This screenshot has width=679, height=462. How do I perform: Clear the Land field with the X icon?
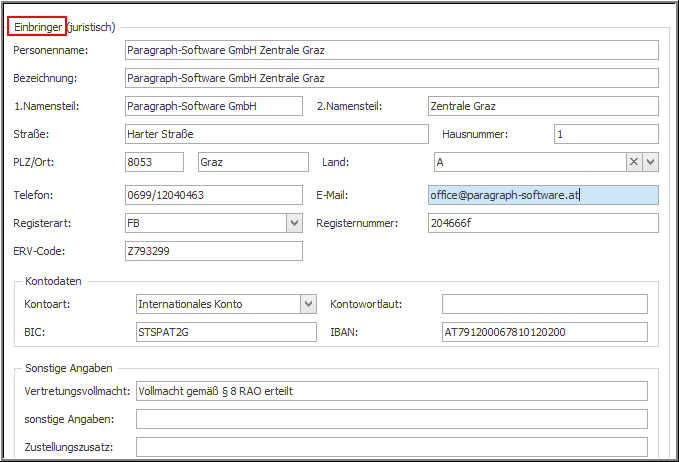(634, 162)
